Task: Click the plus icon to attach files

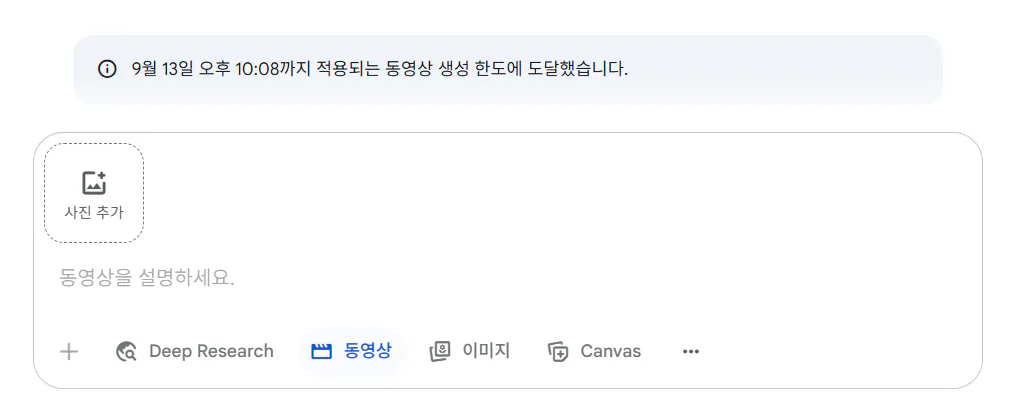Action: [69, 351]
